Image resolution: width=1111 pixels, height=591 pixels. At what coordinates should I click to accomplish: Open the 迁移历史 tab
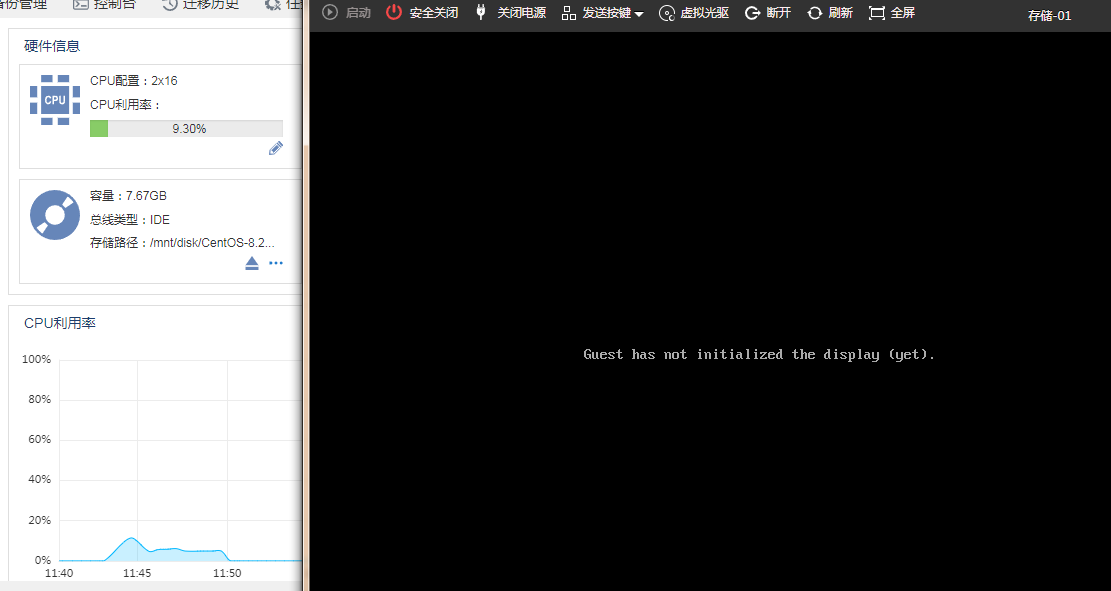pyautogui.click(x=201, y=5)
